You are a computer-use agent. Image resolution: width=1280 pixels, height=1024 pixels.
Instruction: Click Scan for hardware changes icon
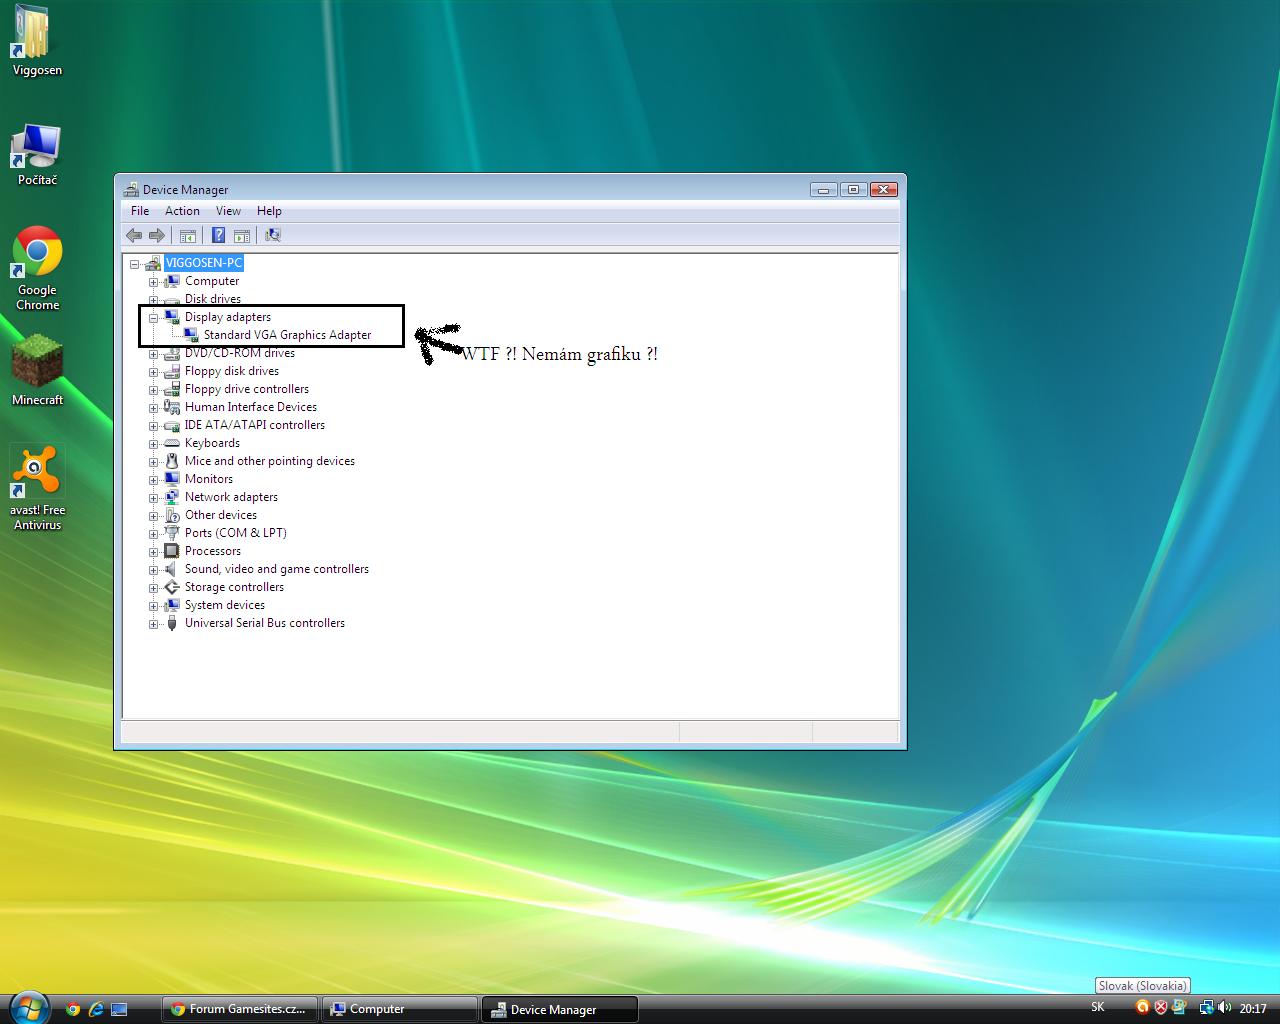[x=272, y=235]
